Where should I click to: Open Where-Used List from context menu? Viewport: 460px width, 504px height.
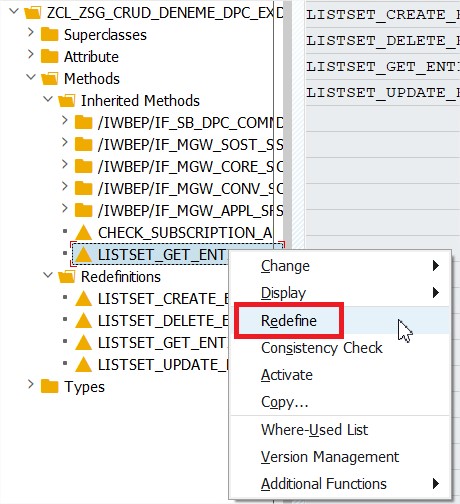314,430
